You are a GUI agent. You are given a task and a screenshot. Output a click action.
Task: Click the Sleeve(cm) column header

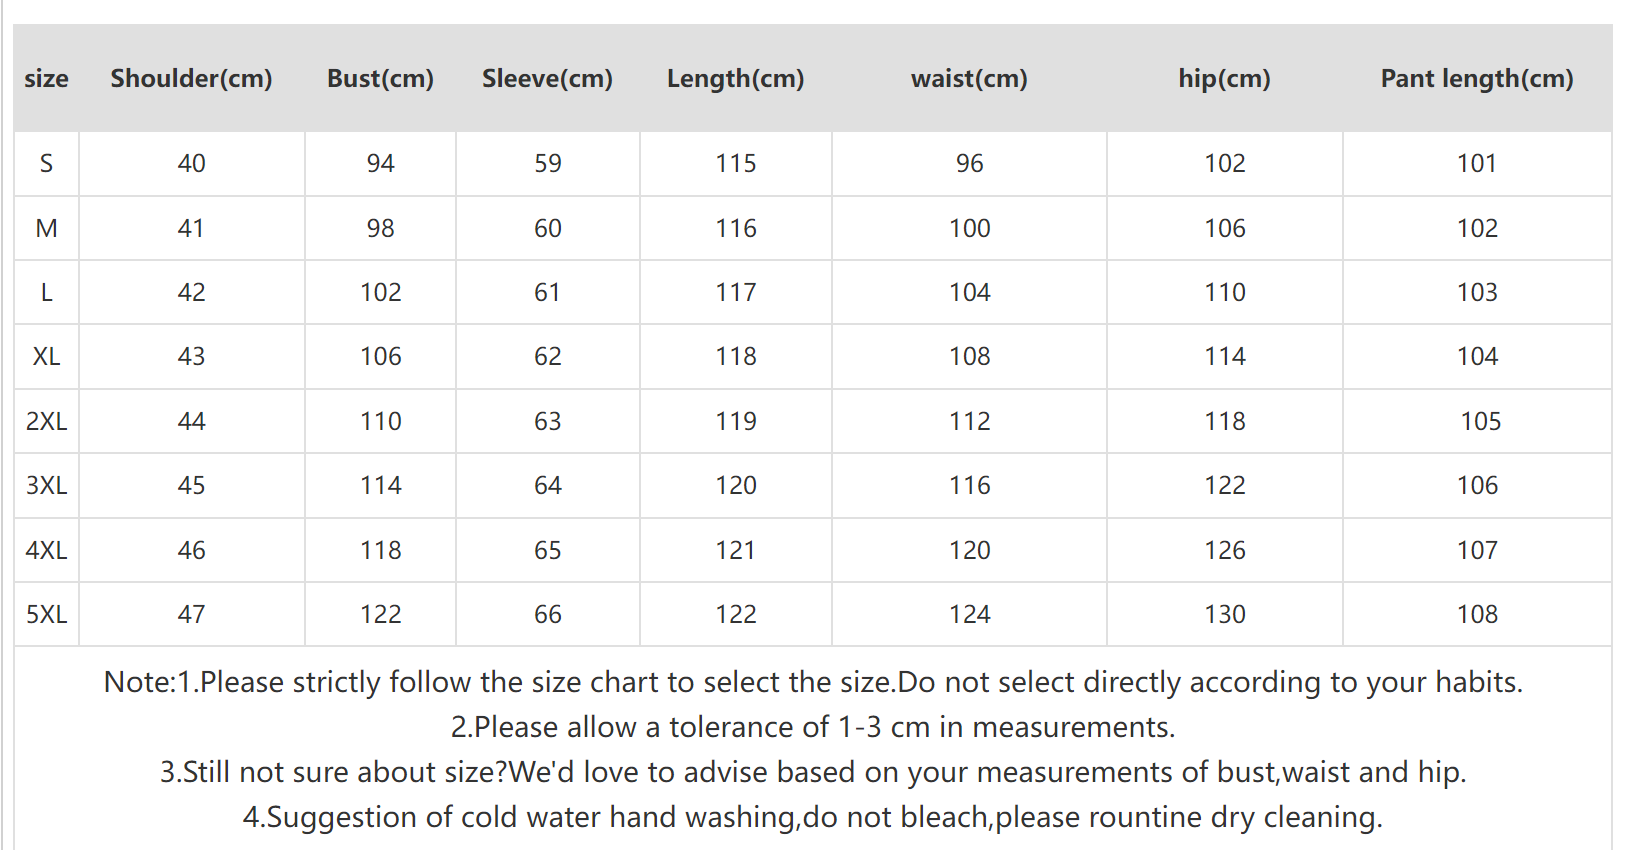[x=547, y=78]
